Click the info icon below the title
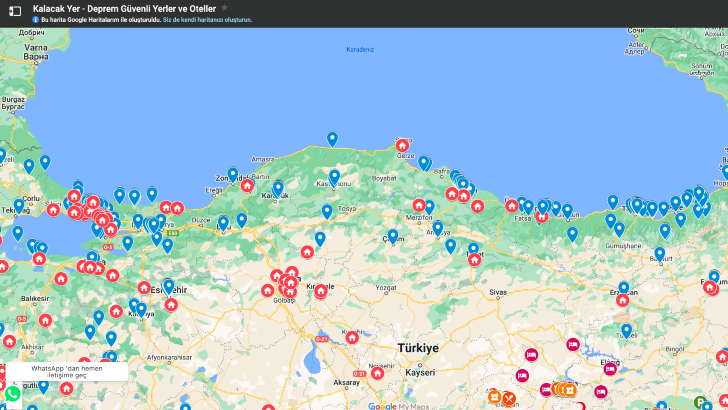This screenshot has height=410, width=728. 36,20
